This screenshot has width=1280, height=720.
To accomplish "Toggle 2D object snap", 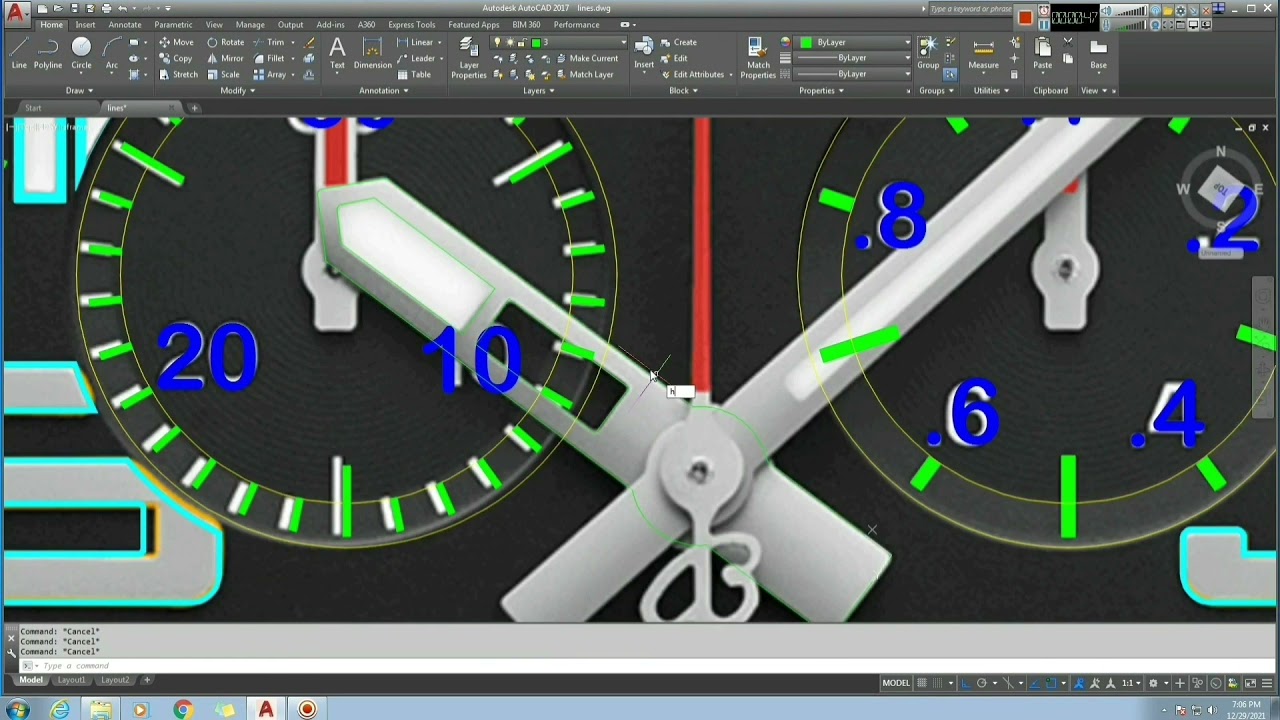I will coord(1050,683).
